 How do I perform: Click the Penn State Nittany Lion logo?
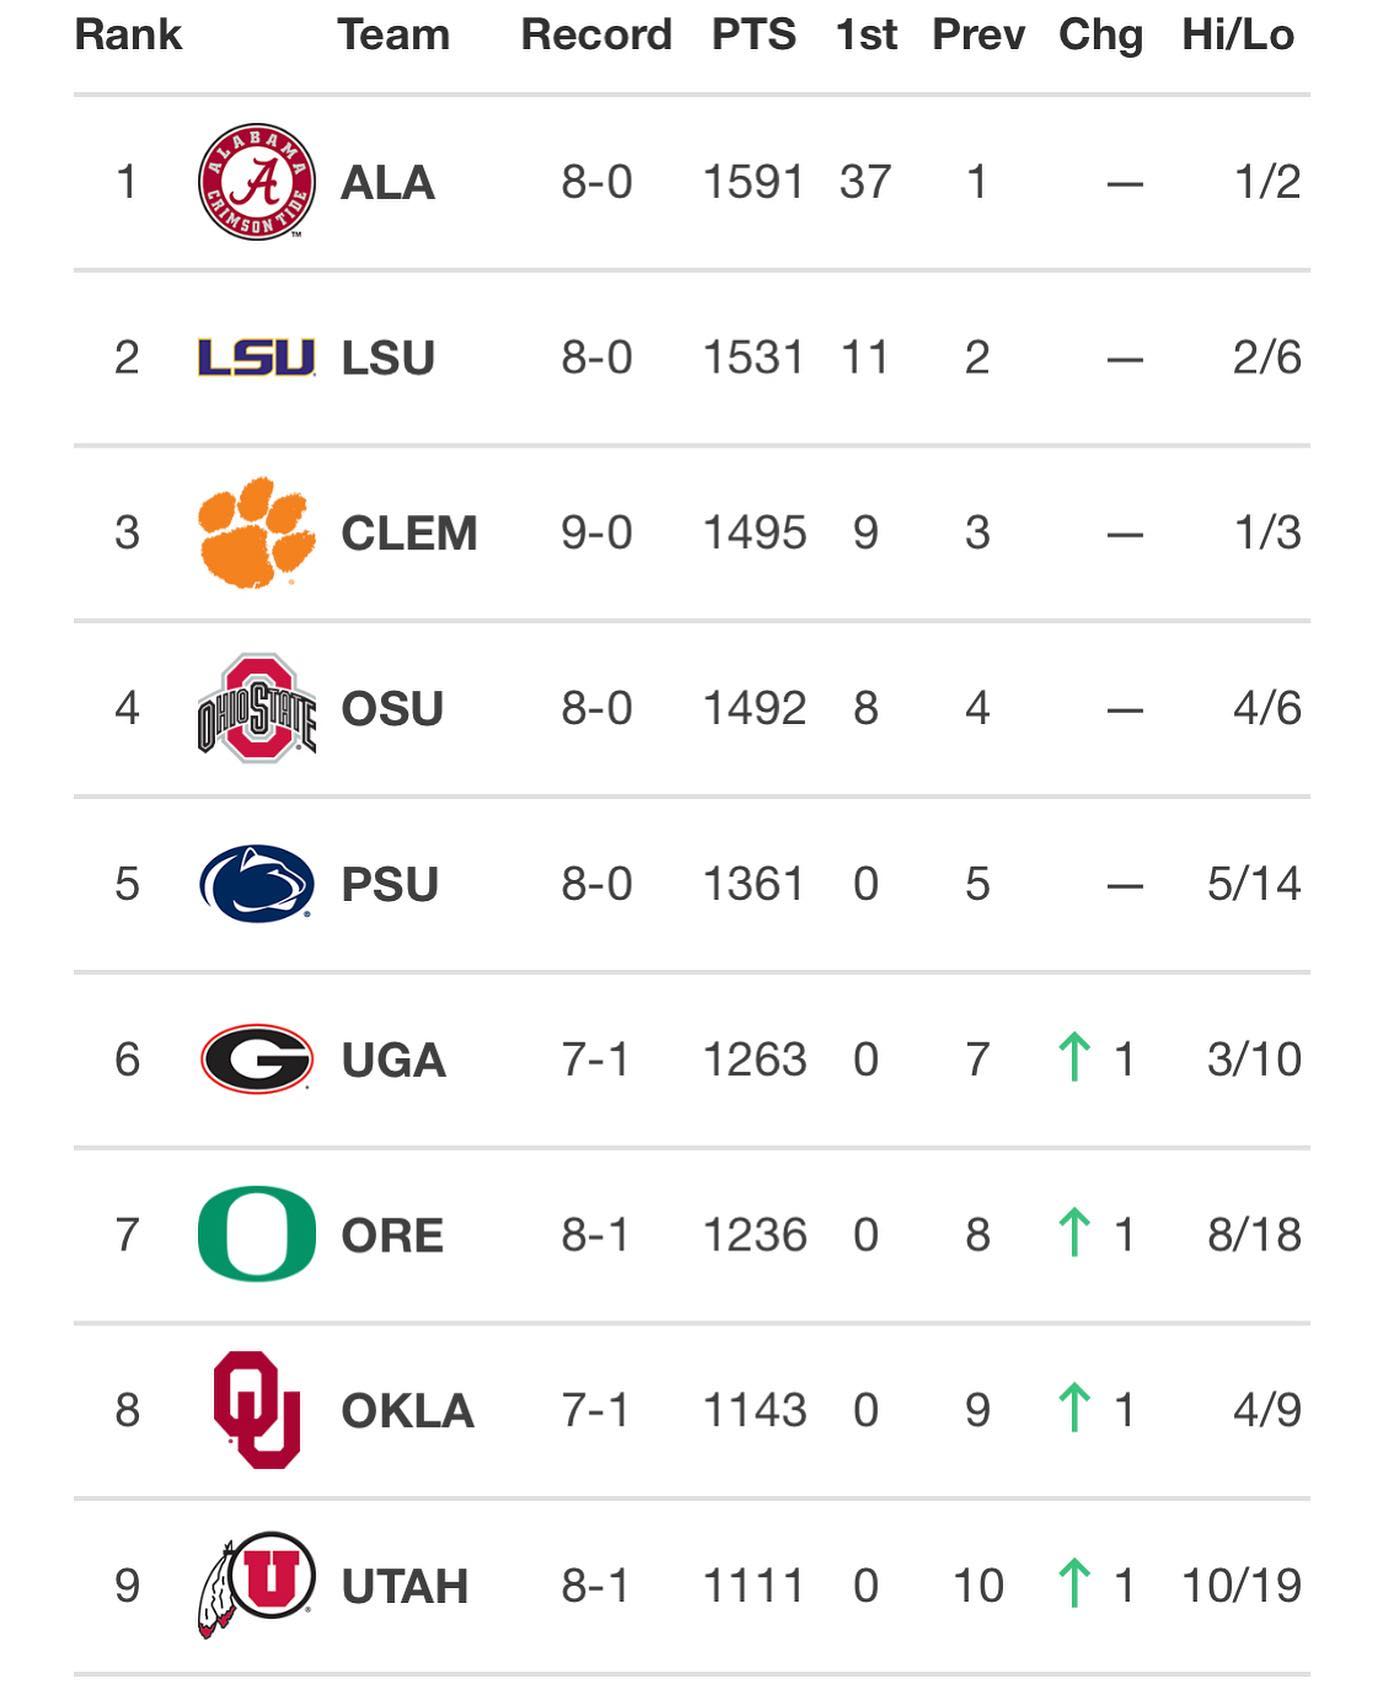click(257, 884)
